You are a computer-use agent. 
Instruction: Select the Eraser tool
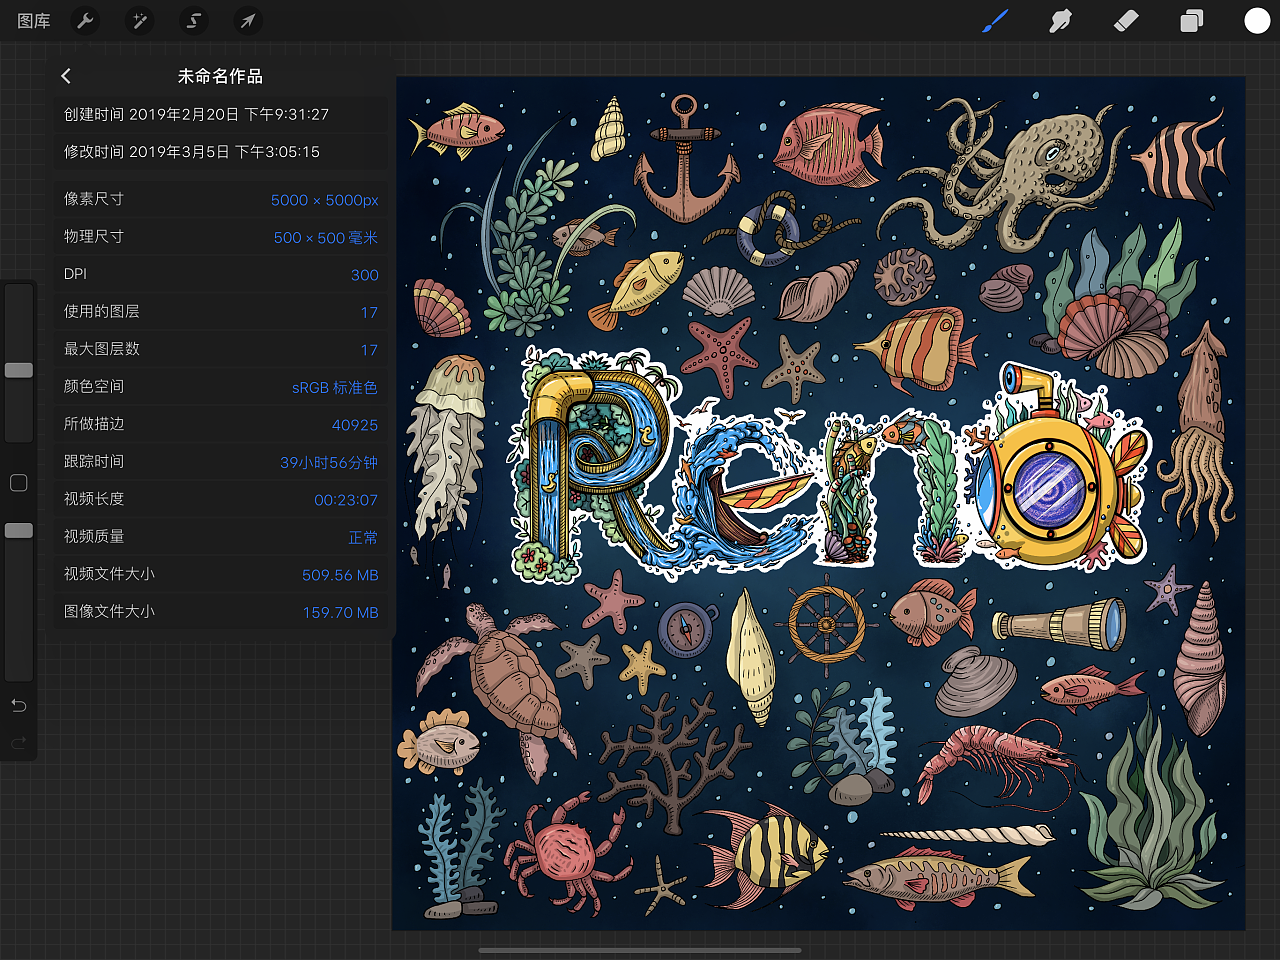click(x=1126, y=21)
